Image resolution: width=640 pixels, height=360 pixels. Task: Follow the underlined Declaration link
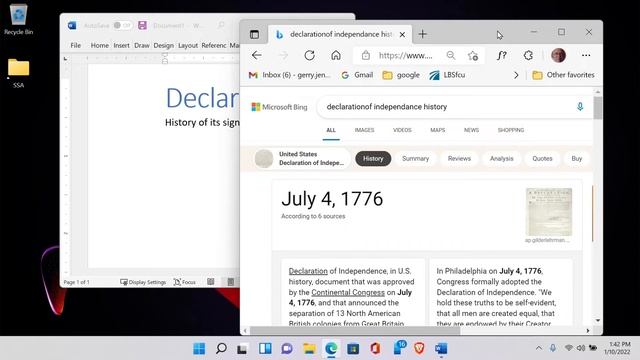tap(308, 271)
